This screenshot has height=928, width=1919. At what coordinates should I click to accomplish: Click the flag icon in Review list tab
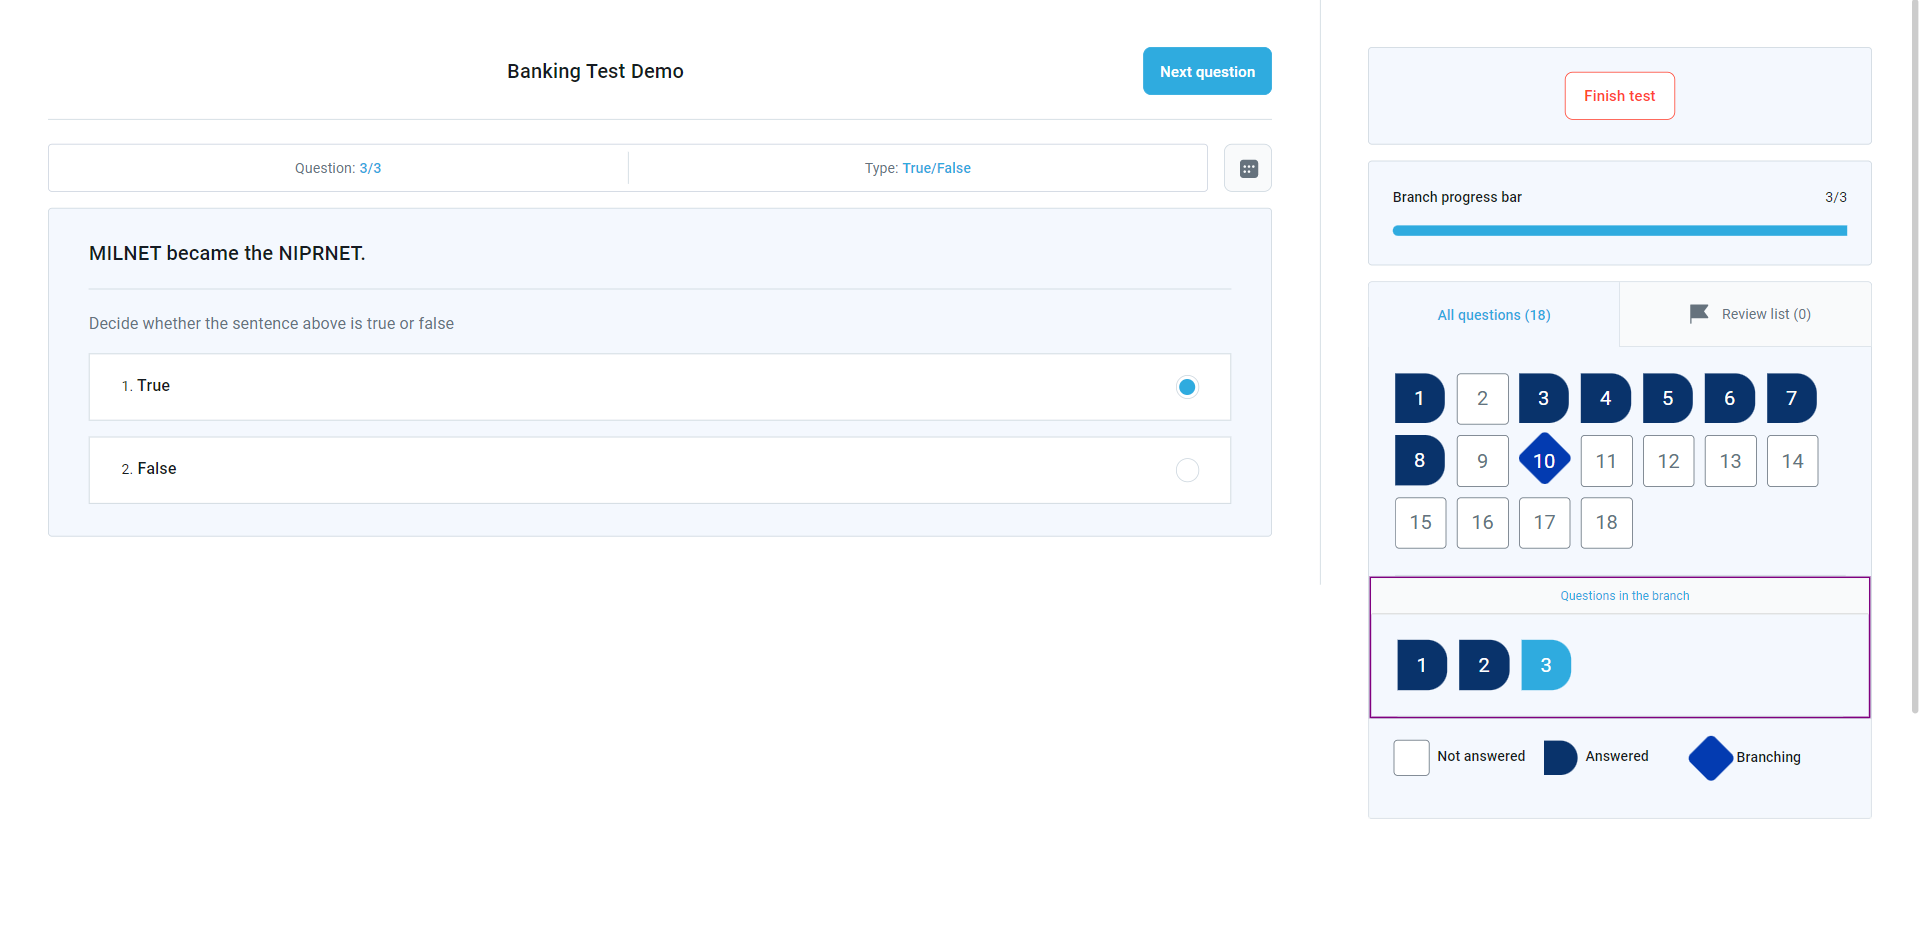pos(1698,314)
